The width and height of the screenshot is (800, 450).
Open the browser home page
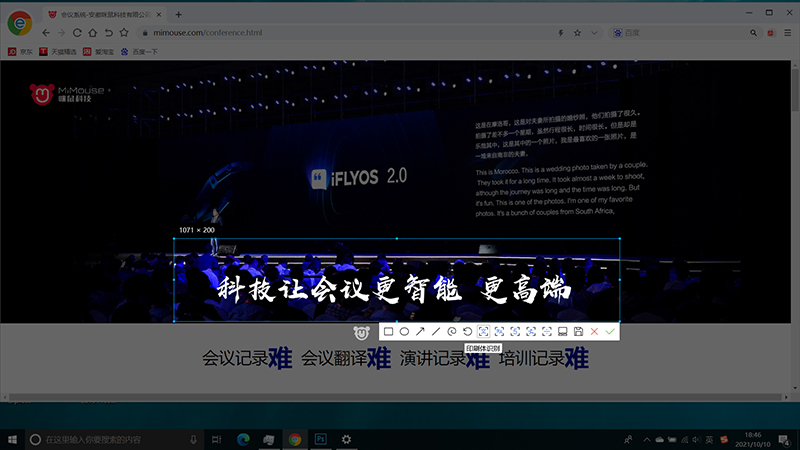tap(92, 33)
